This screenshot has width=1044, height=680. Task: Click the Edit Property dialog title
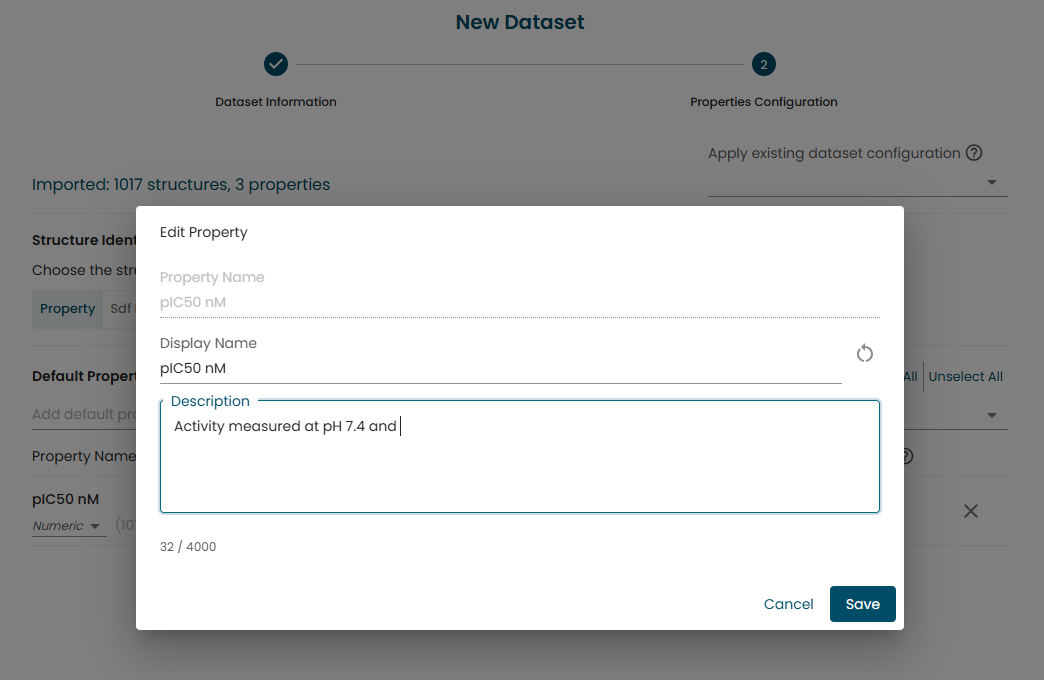point(204,232)
